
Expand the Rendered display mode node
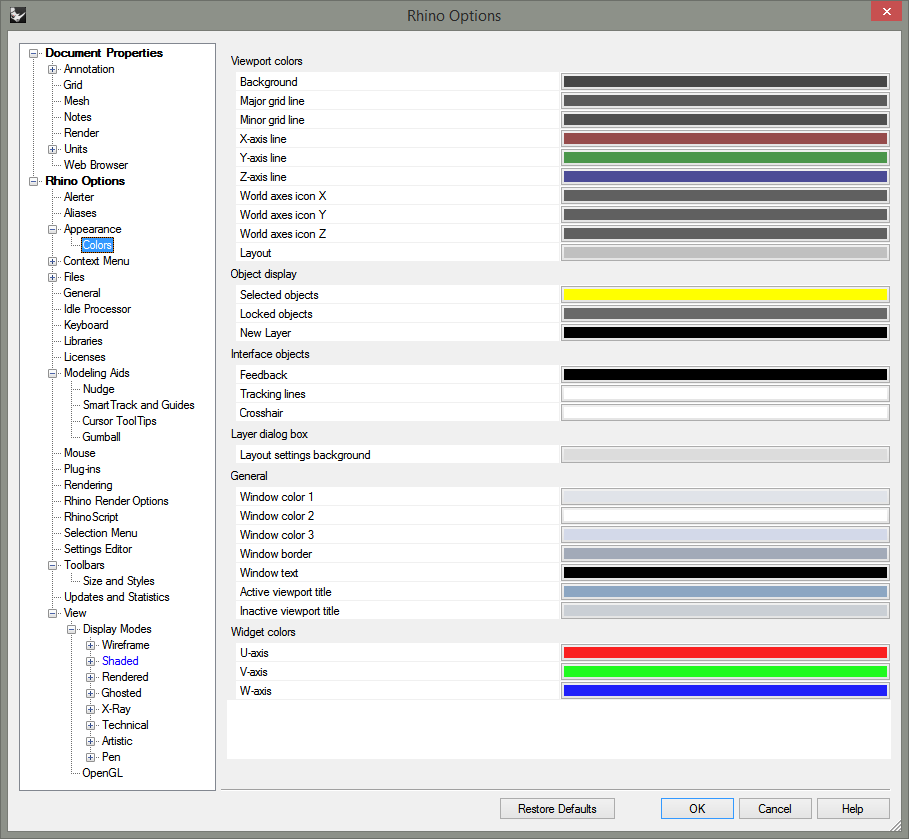click(90, 677)
